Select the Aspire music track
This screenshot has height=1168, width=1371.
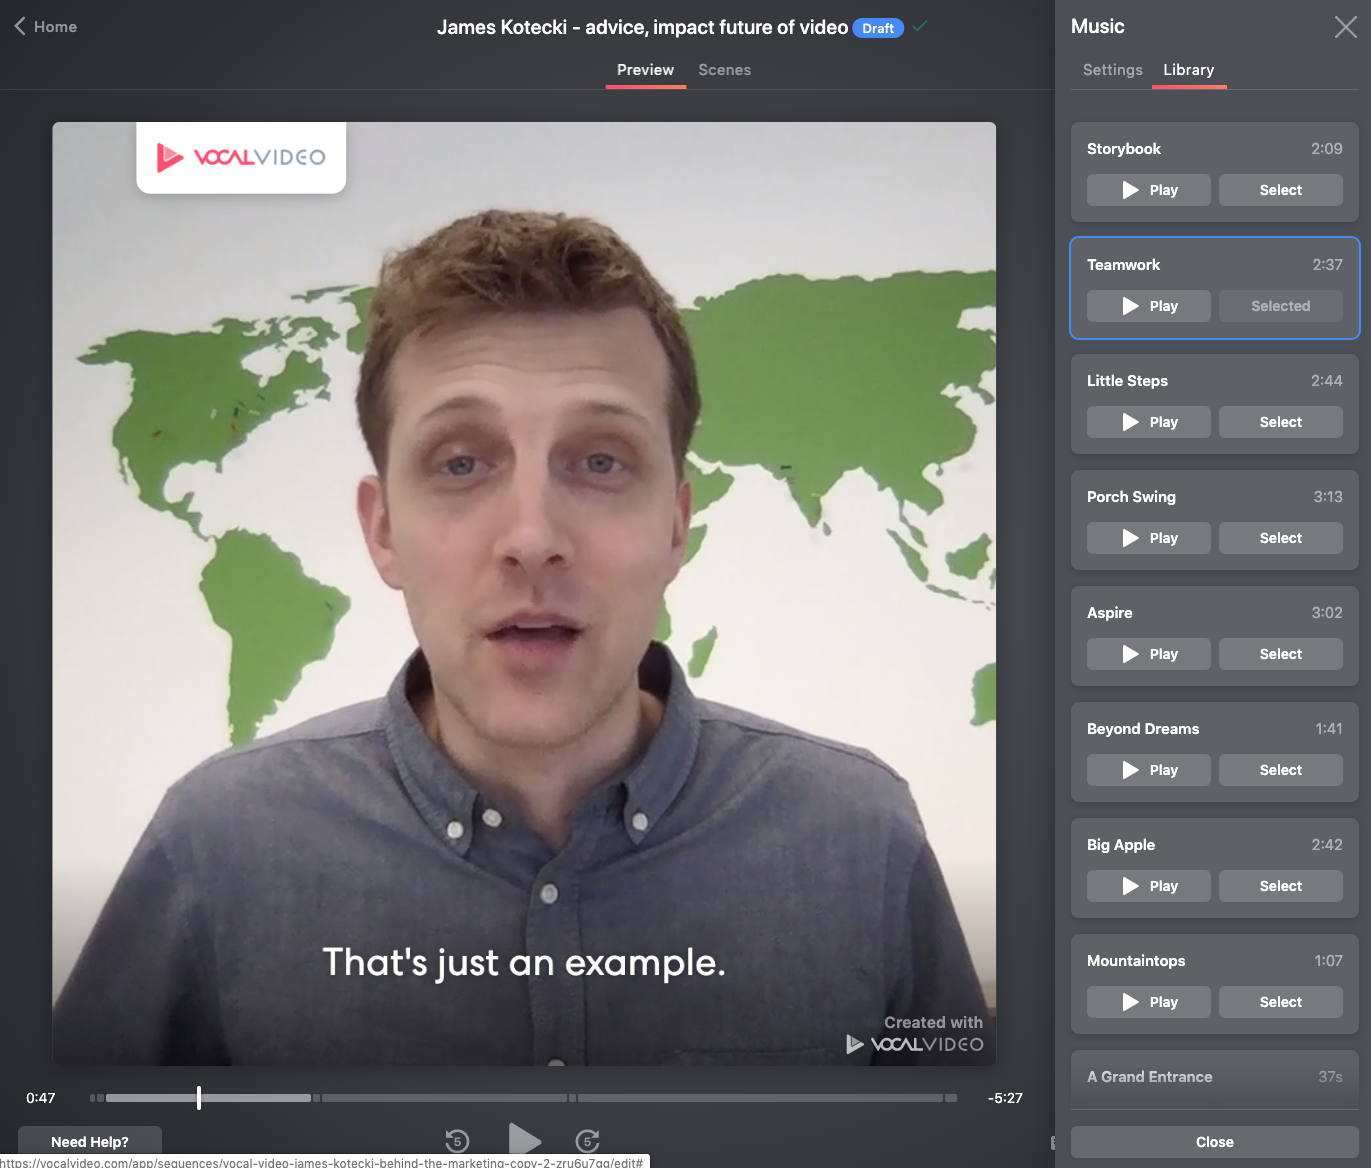pos(1280,654)
